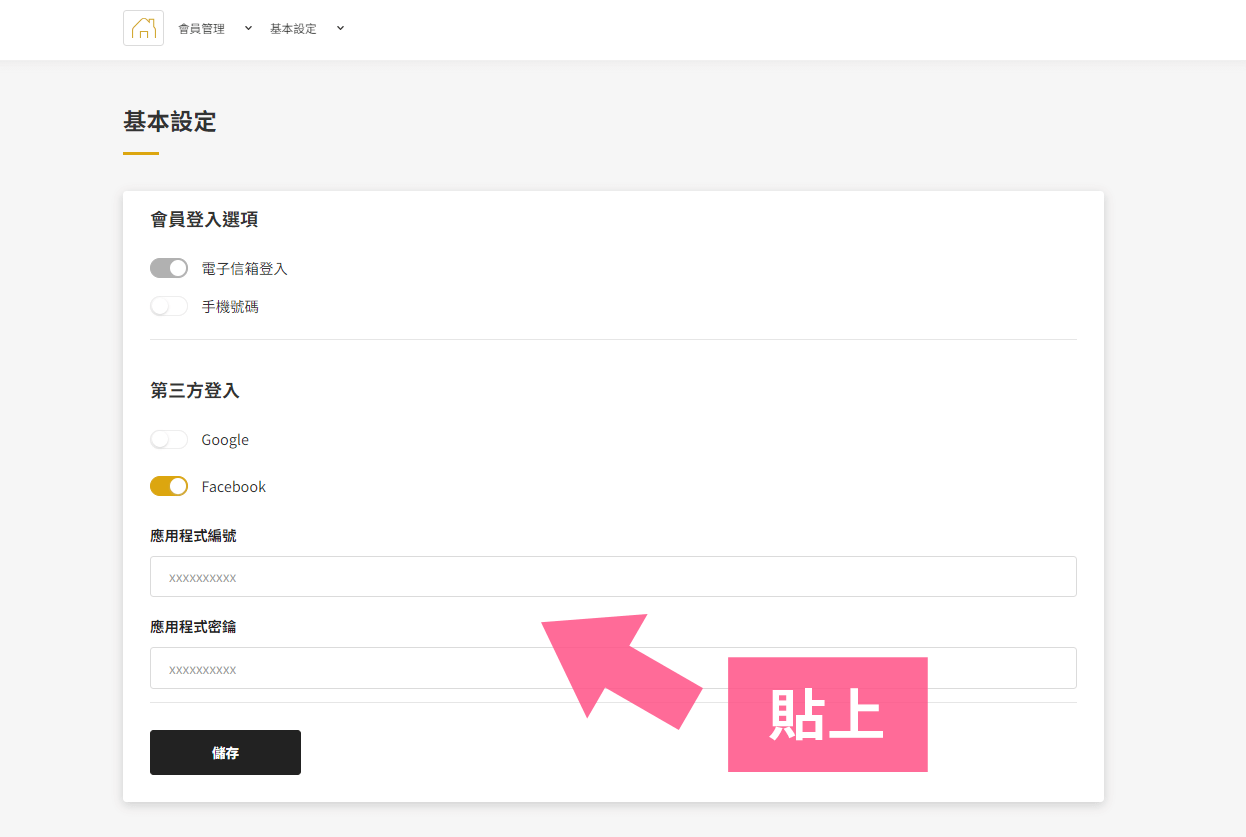
Task: Disable the Facebook login switch
Action: coord(169,486)
